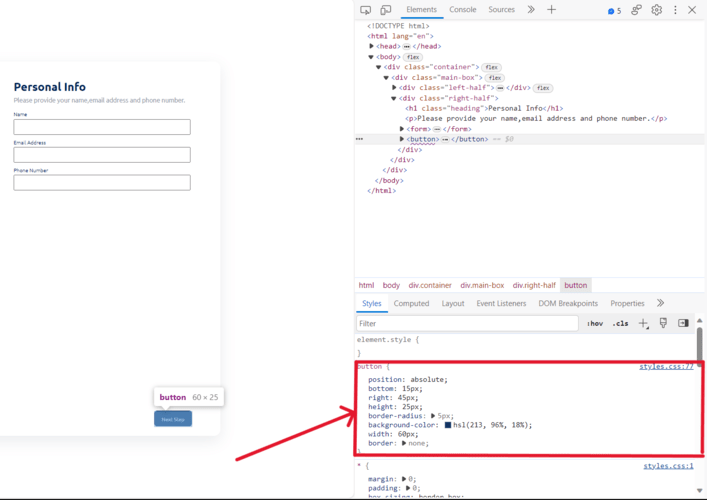This screenshot has height=500, width=707.
Task: Select div.main-box in breadcrumb
Action: (482, 285)
